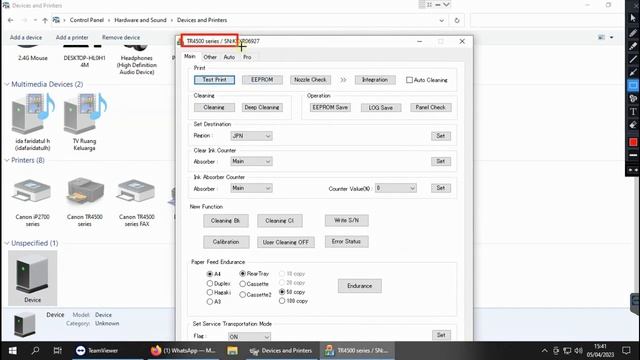Select the highlighter tool in the annotation toolbar
Image resolution: width=640 pixels, height=360 pixels.
pyautogui.click(x=633, y=46)
